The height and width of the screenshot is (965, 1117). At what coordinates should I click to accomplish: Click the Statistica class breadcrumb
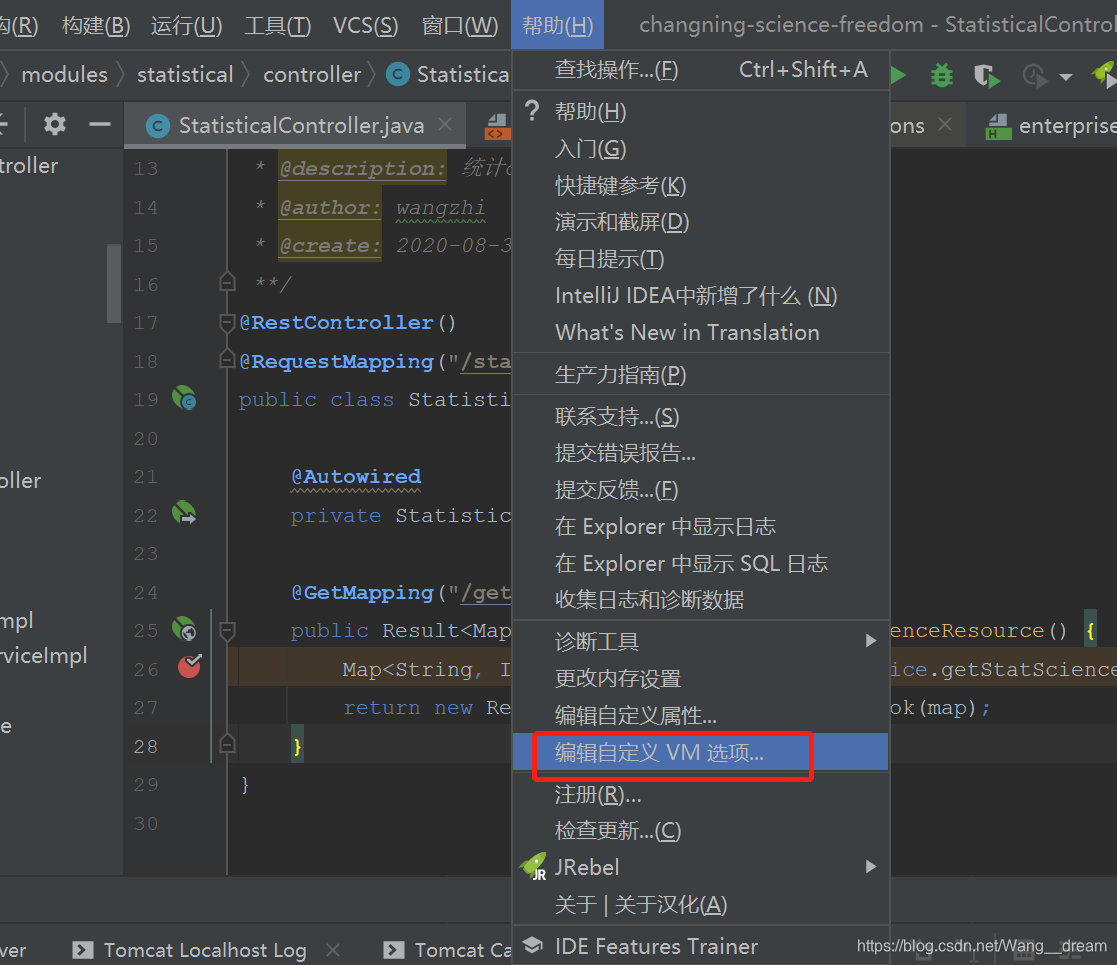tap(449, 75)
